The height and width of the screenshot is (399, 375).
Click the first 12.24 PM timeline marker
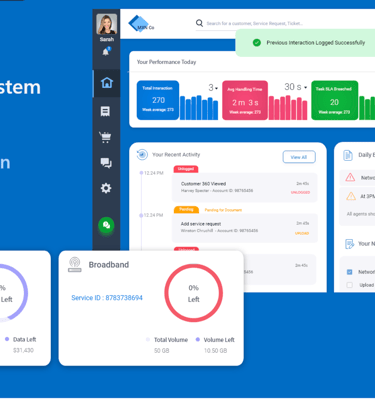(141, 173)
